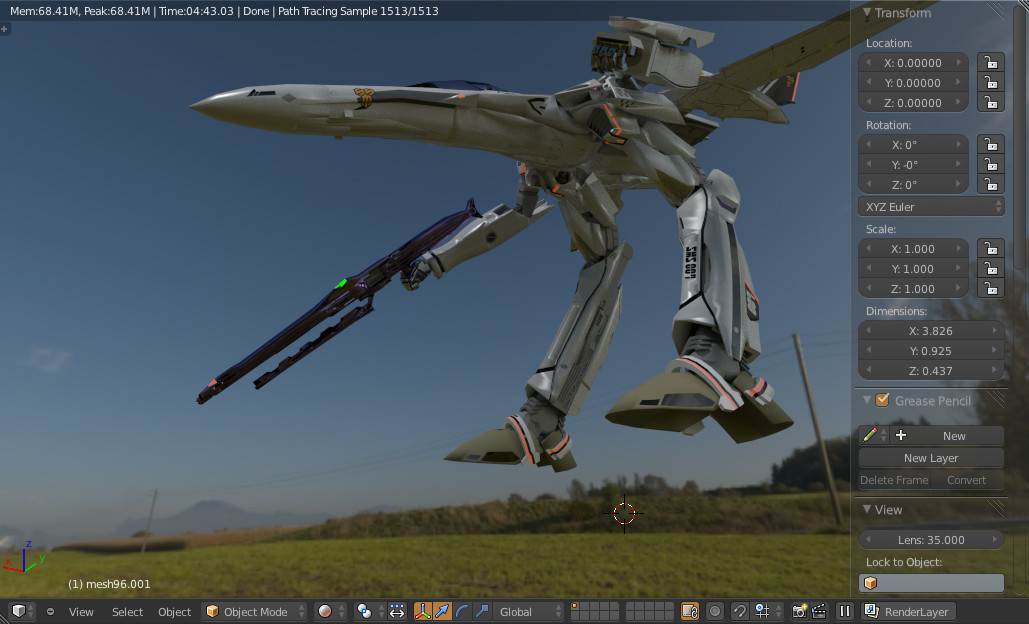Click the Dimensions Z value field
The width and height of the screenshot is (1029, 624).
click(931, 371)
